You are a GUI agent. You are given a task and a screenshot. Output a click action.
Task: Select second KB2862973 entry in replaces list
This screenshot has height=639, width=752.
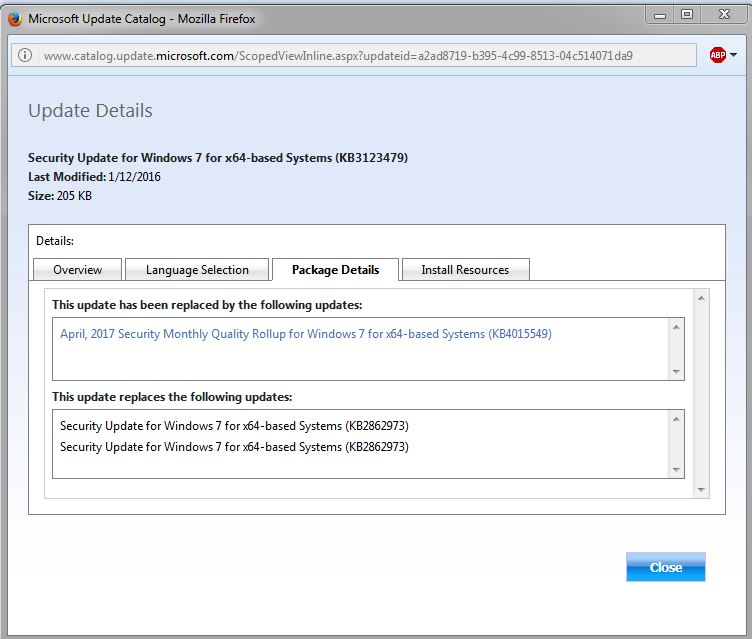[x=235, y=447]
